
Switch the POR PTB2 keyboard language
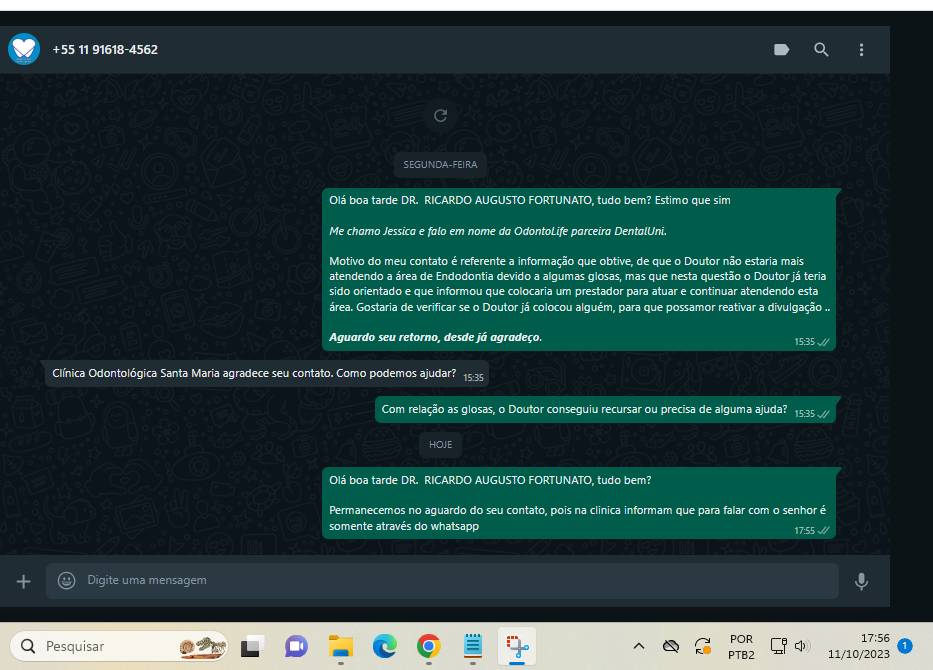point(741,647)
